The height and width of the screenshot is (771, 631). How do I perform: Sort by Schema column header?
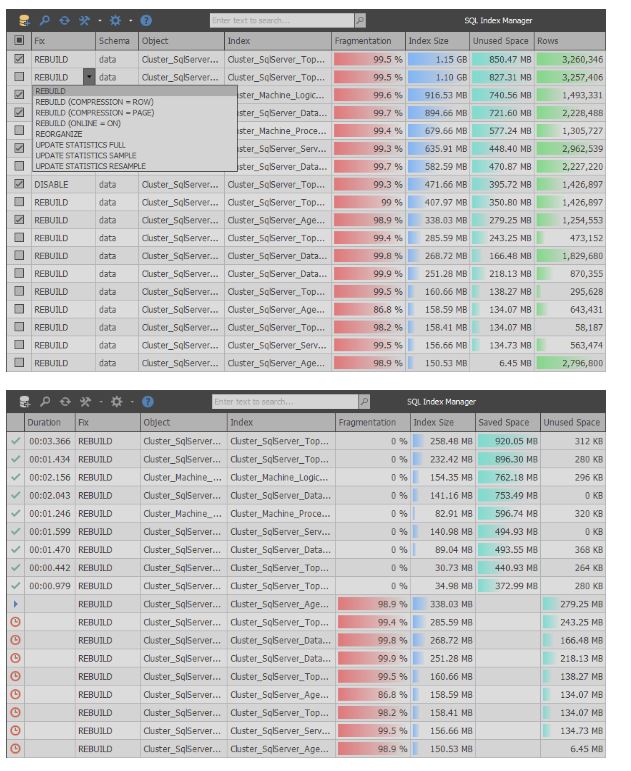(x=117, y=41)
